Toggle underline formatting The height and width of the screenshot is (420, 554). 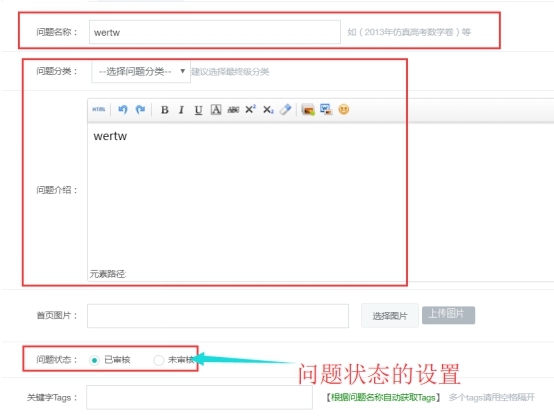tap(198, 110)
